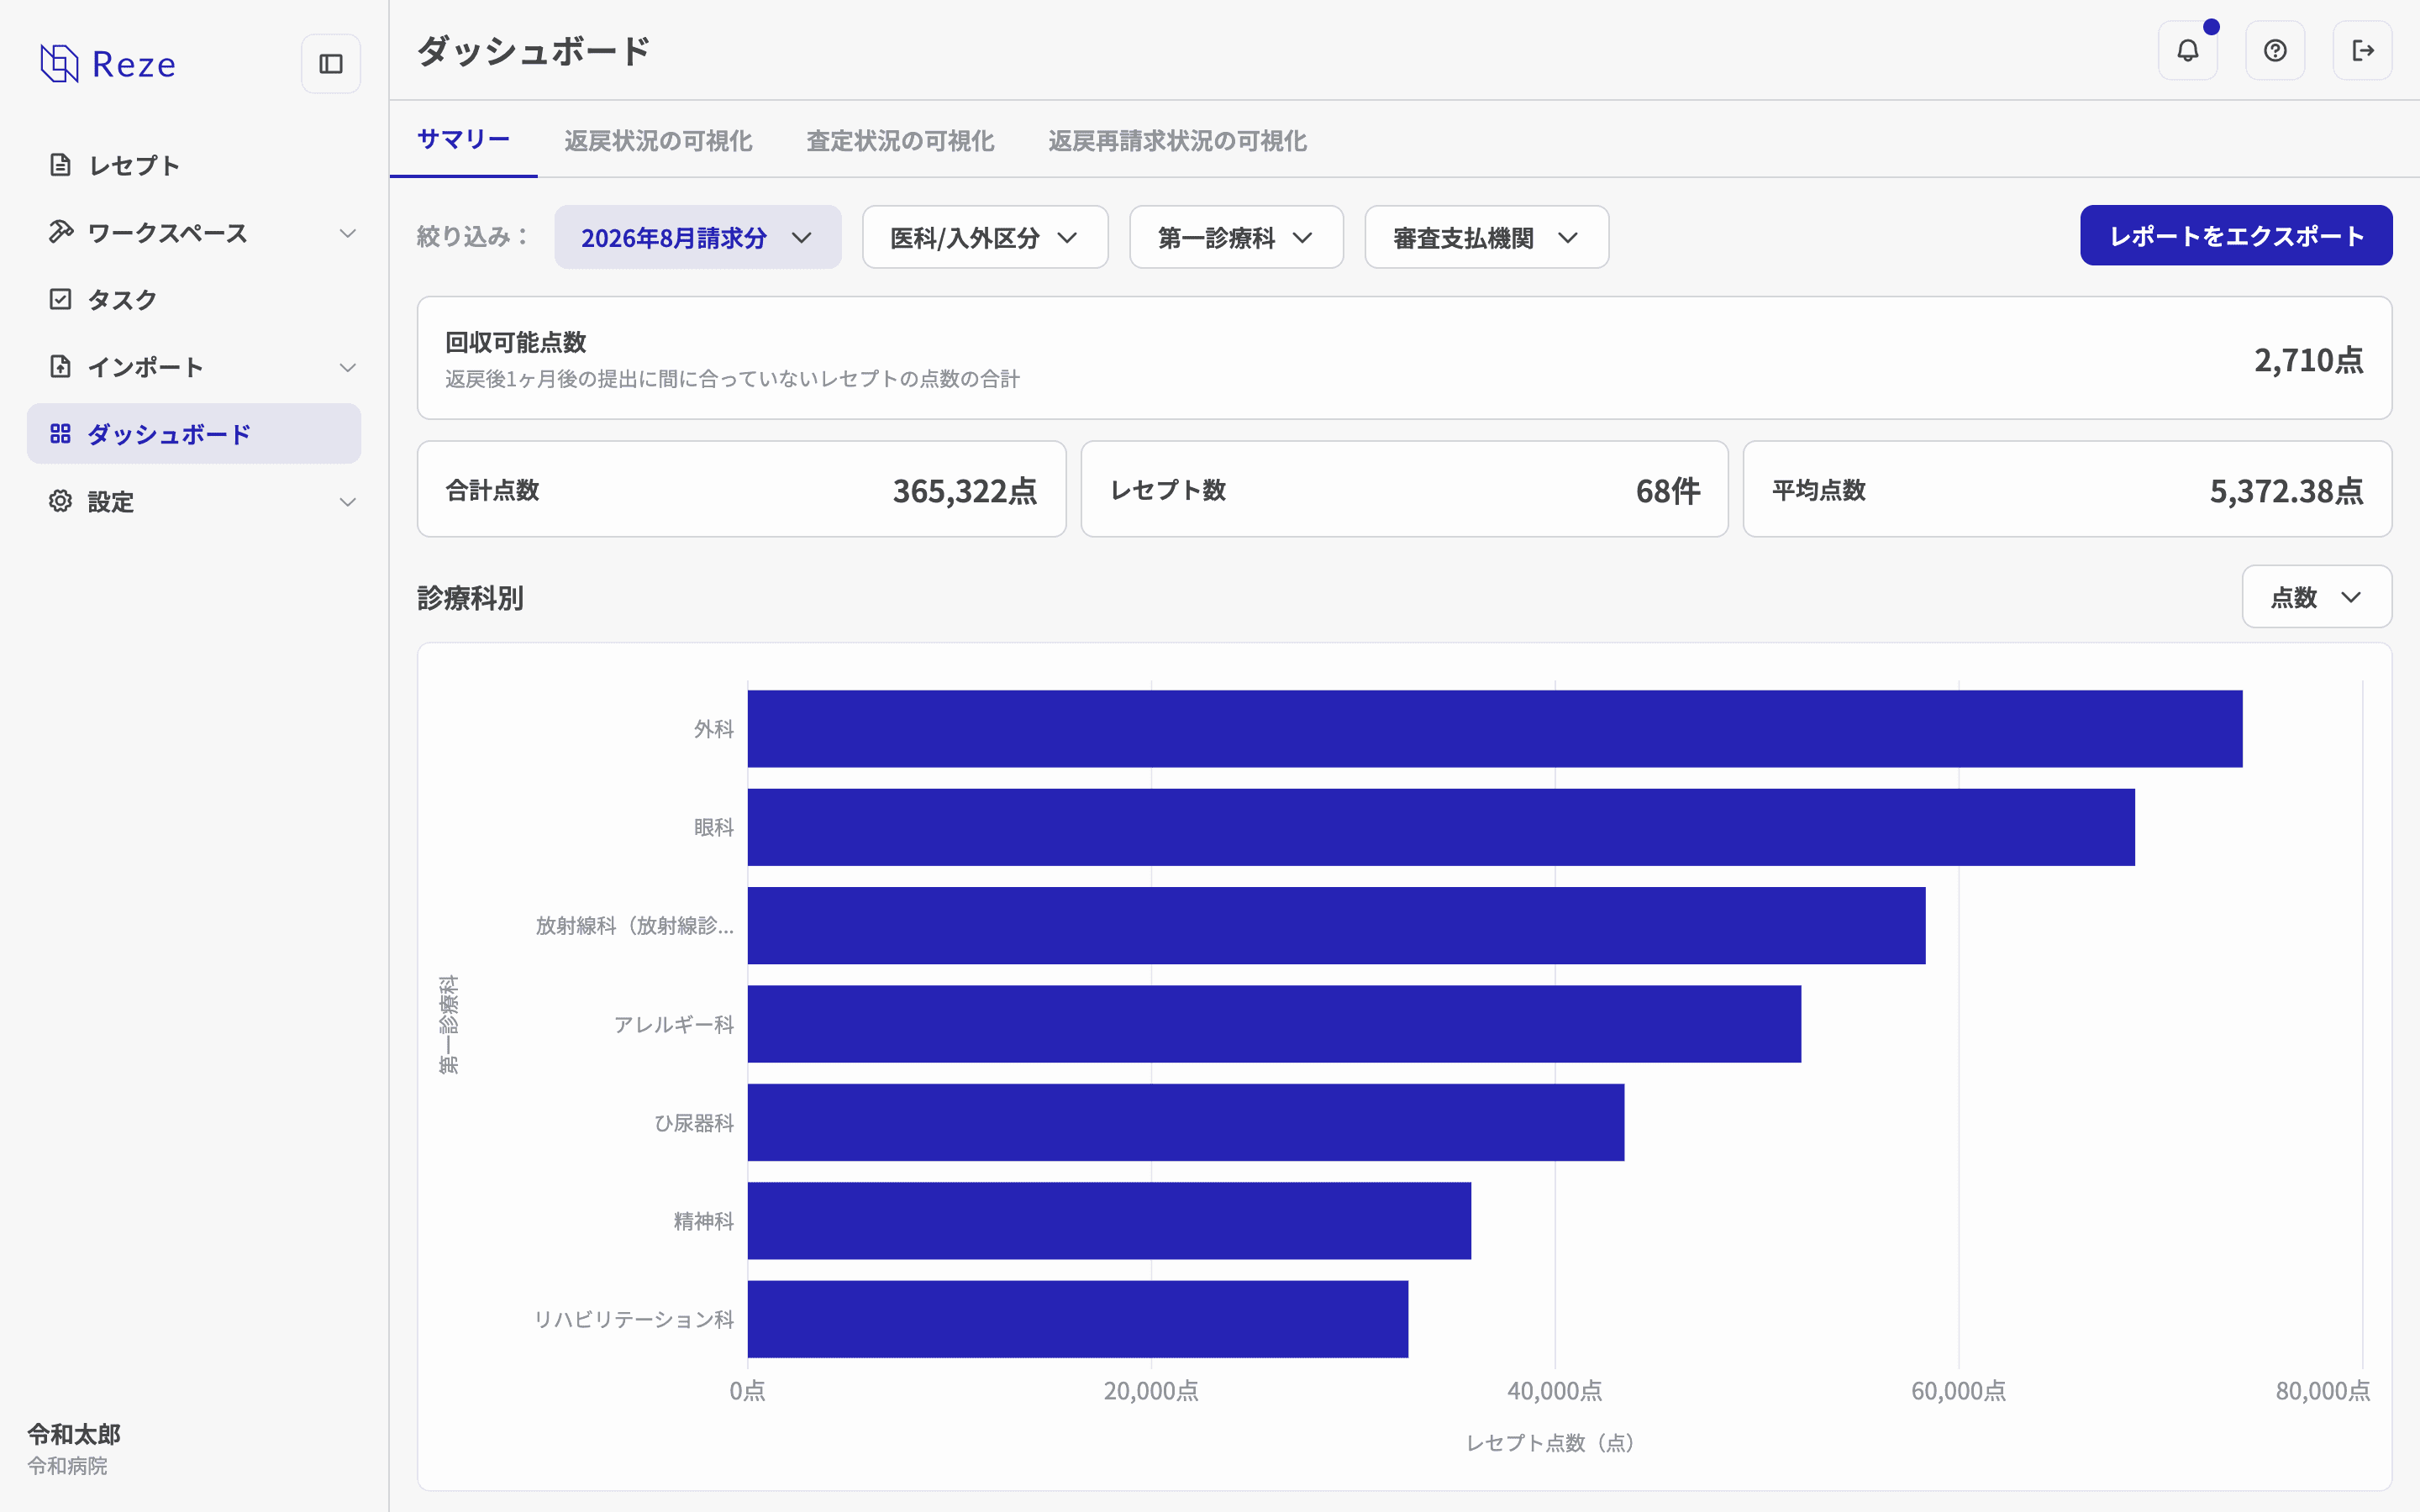The width and height of the screenshot is (2420, 1512).
Task: Click the 合計点数 card
Action: click(741, 489)
